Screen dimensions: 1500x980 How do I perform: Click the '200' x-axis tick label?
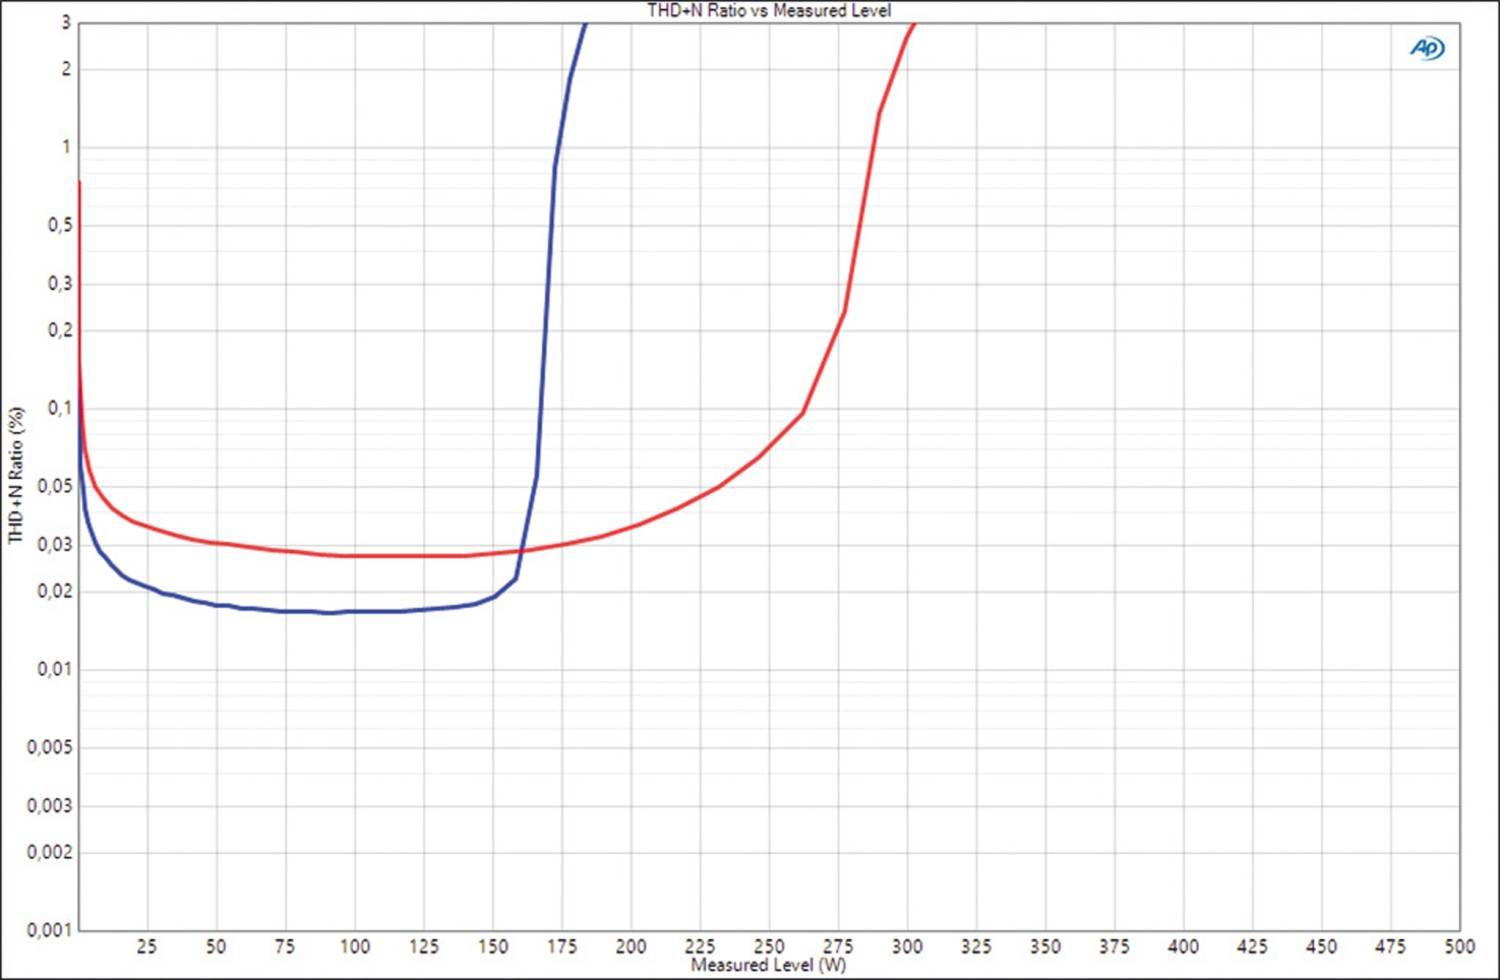630,946
